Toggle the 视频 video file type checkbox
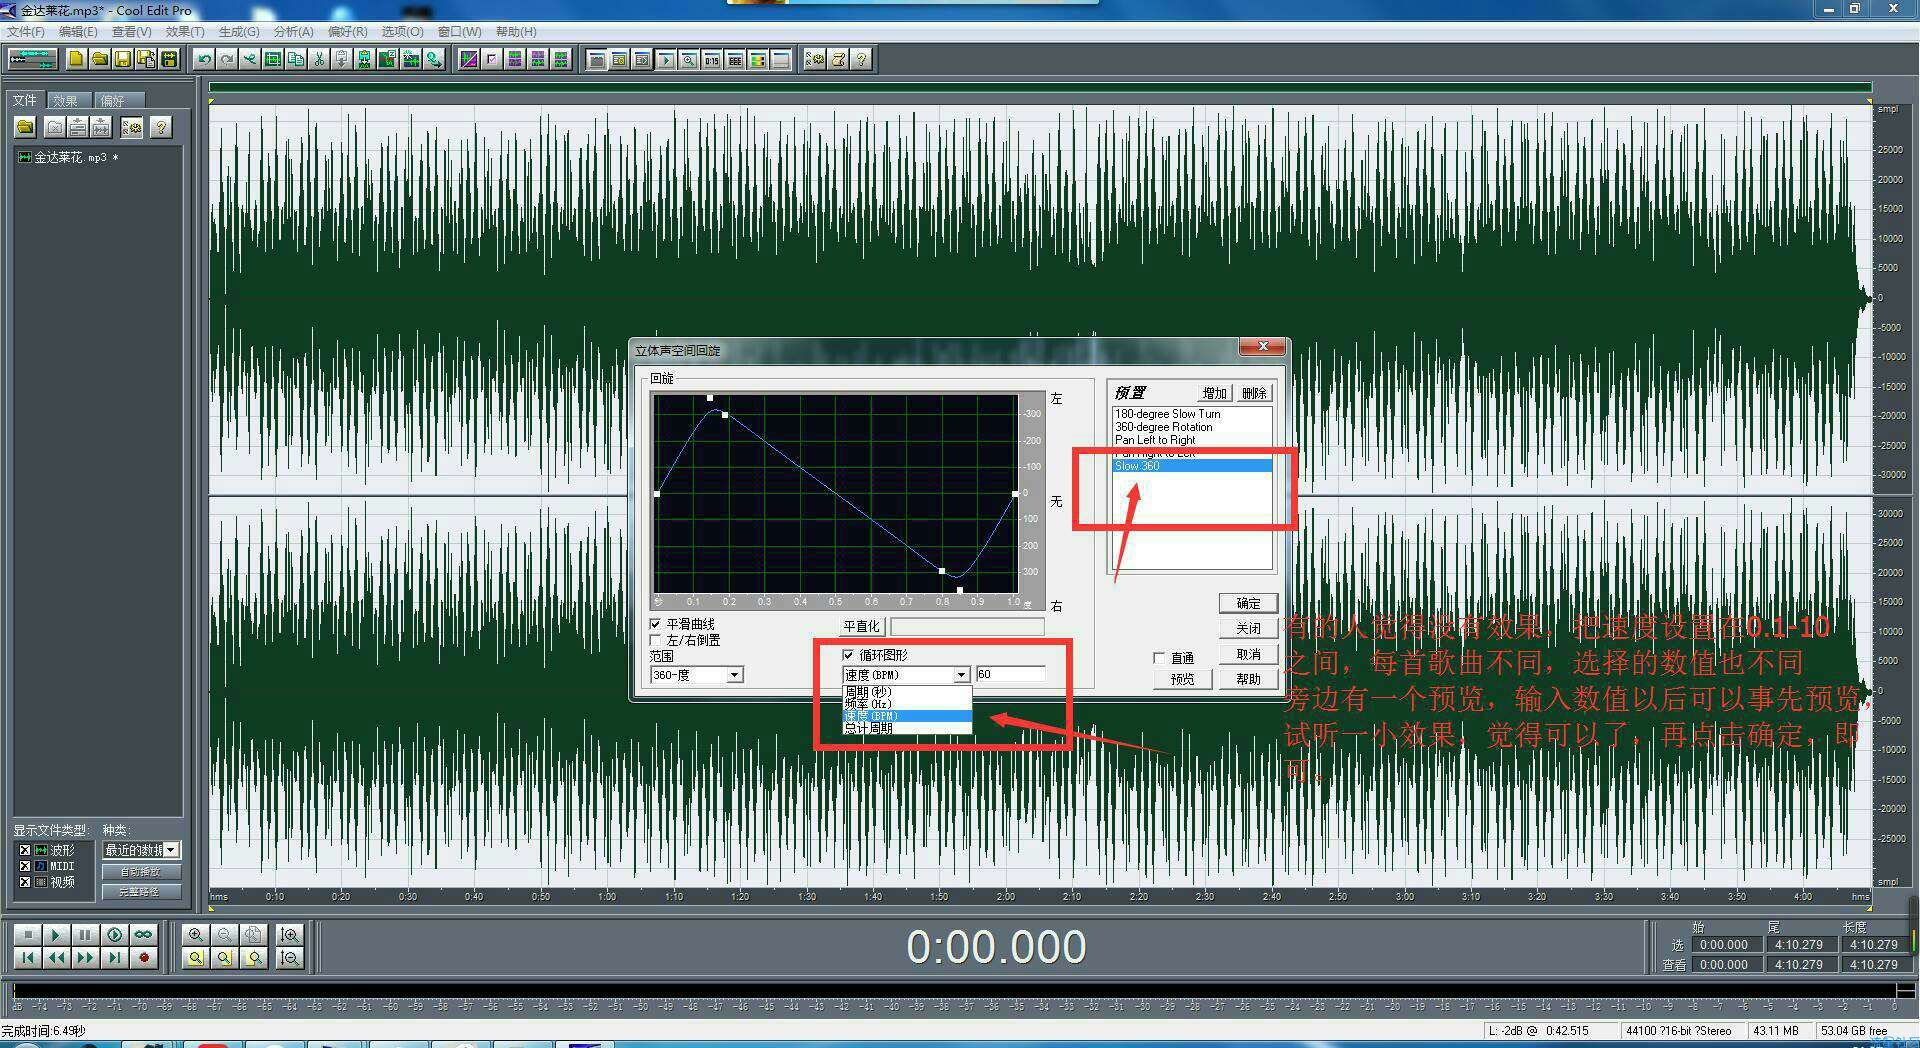The height and width of the screenshot is (1048, 1920). click(x=25, y=882)
